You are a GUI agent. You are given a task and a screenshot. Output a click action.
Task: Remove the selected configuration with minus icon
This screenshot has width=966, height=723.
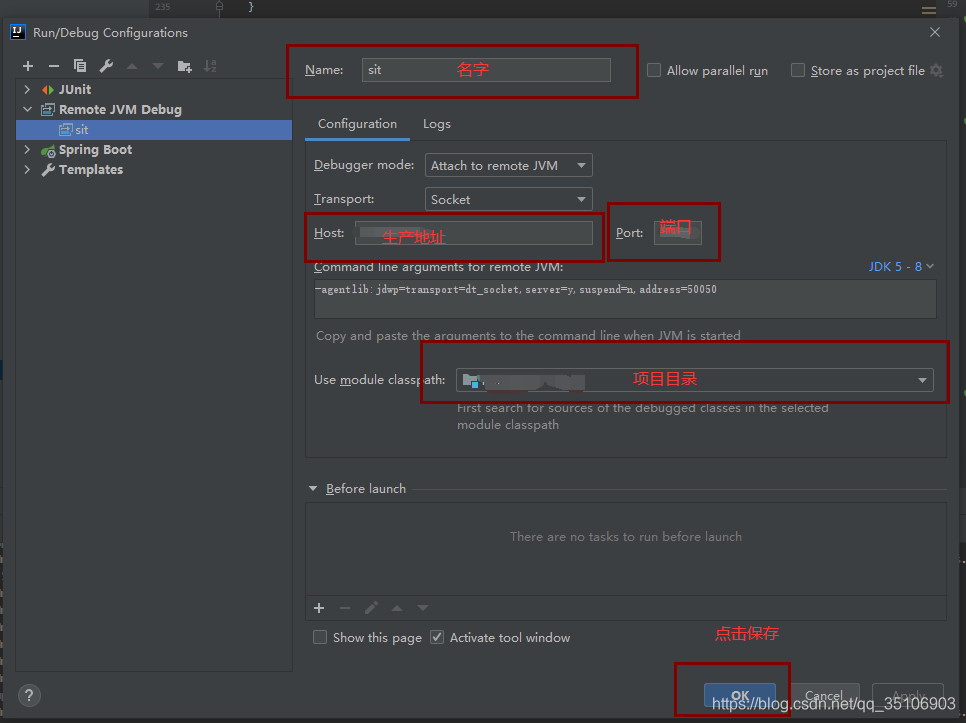[x=54, y=66]
